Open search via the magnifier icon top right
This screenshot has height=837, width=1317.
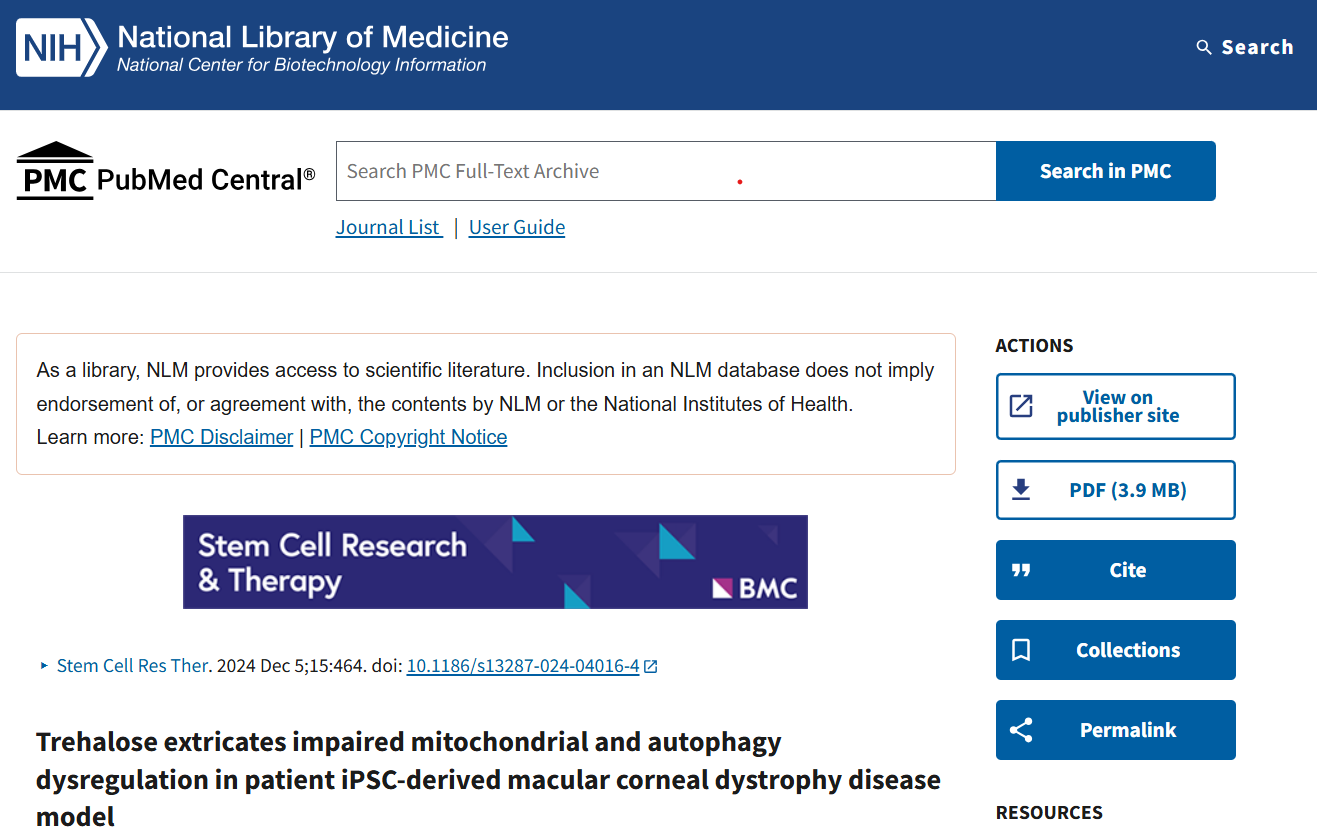1203,46
